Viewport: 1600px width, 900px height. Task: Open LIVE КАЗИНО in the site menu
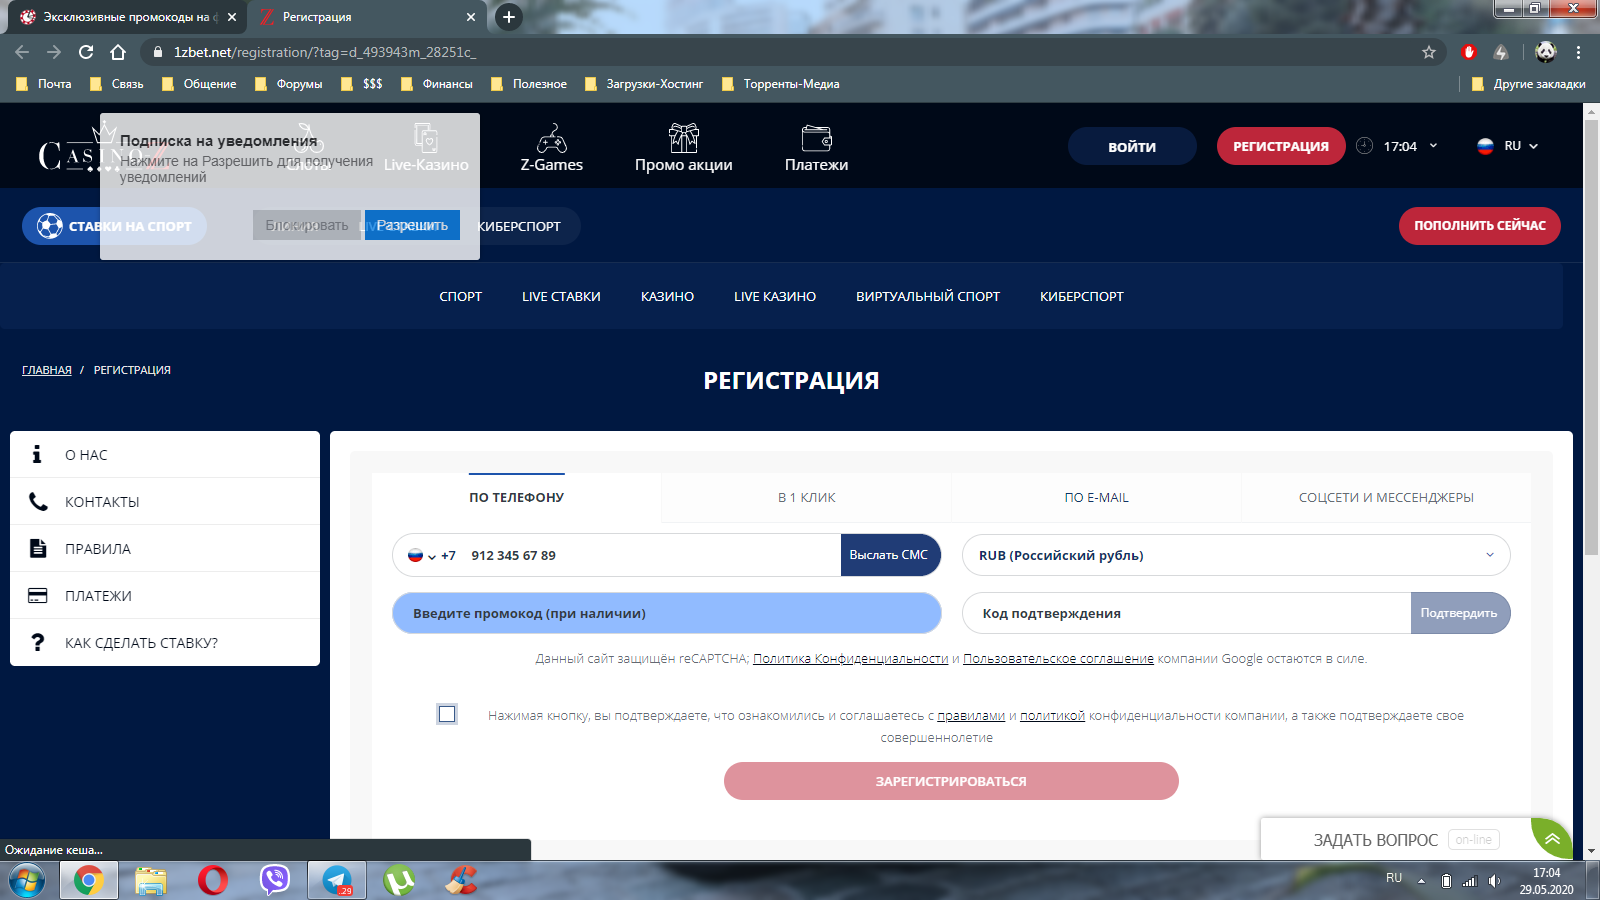(775, 296)
